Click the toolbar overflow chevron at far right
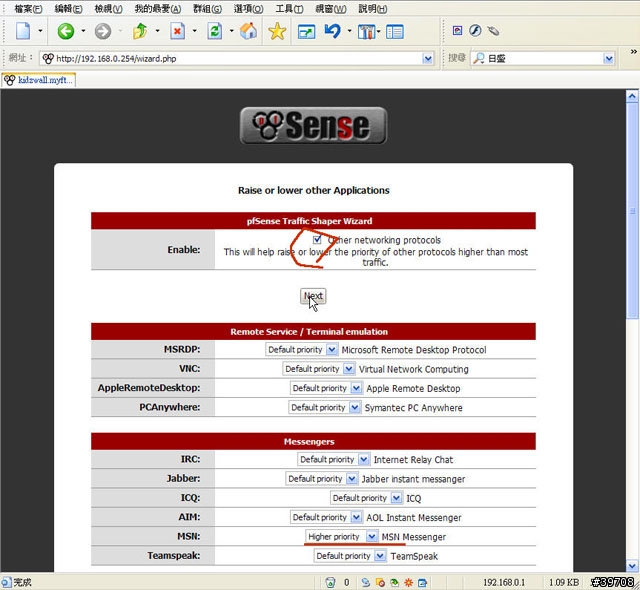The image size is (640, 590). coord(633,51)
